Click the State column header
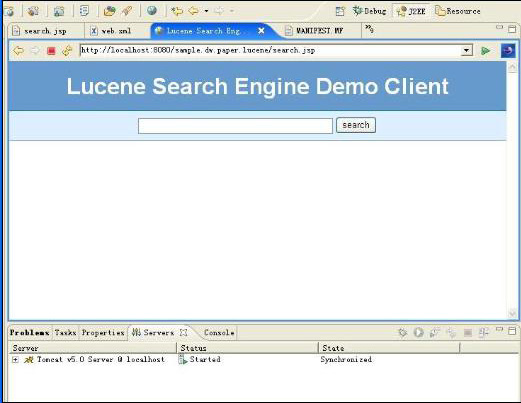This screenshot has height=403, width=521. pyautogui.click(x=389, y=348)
